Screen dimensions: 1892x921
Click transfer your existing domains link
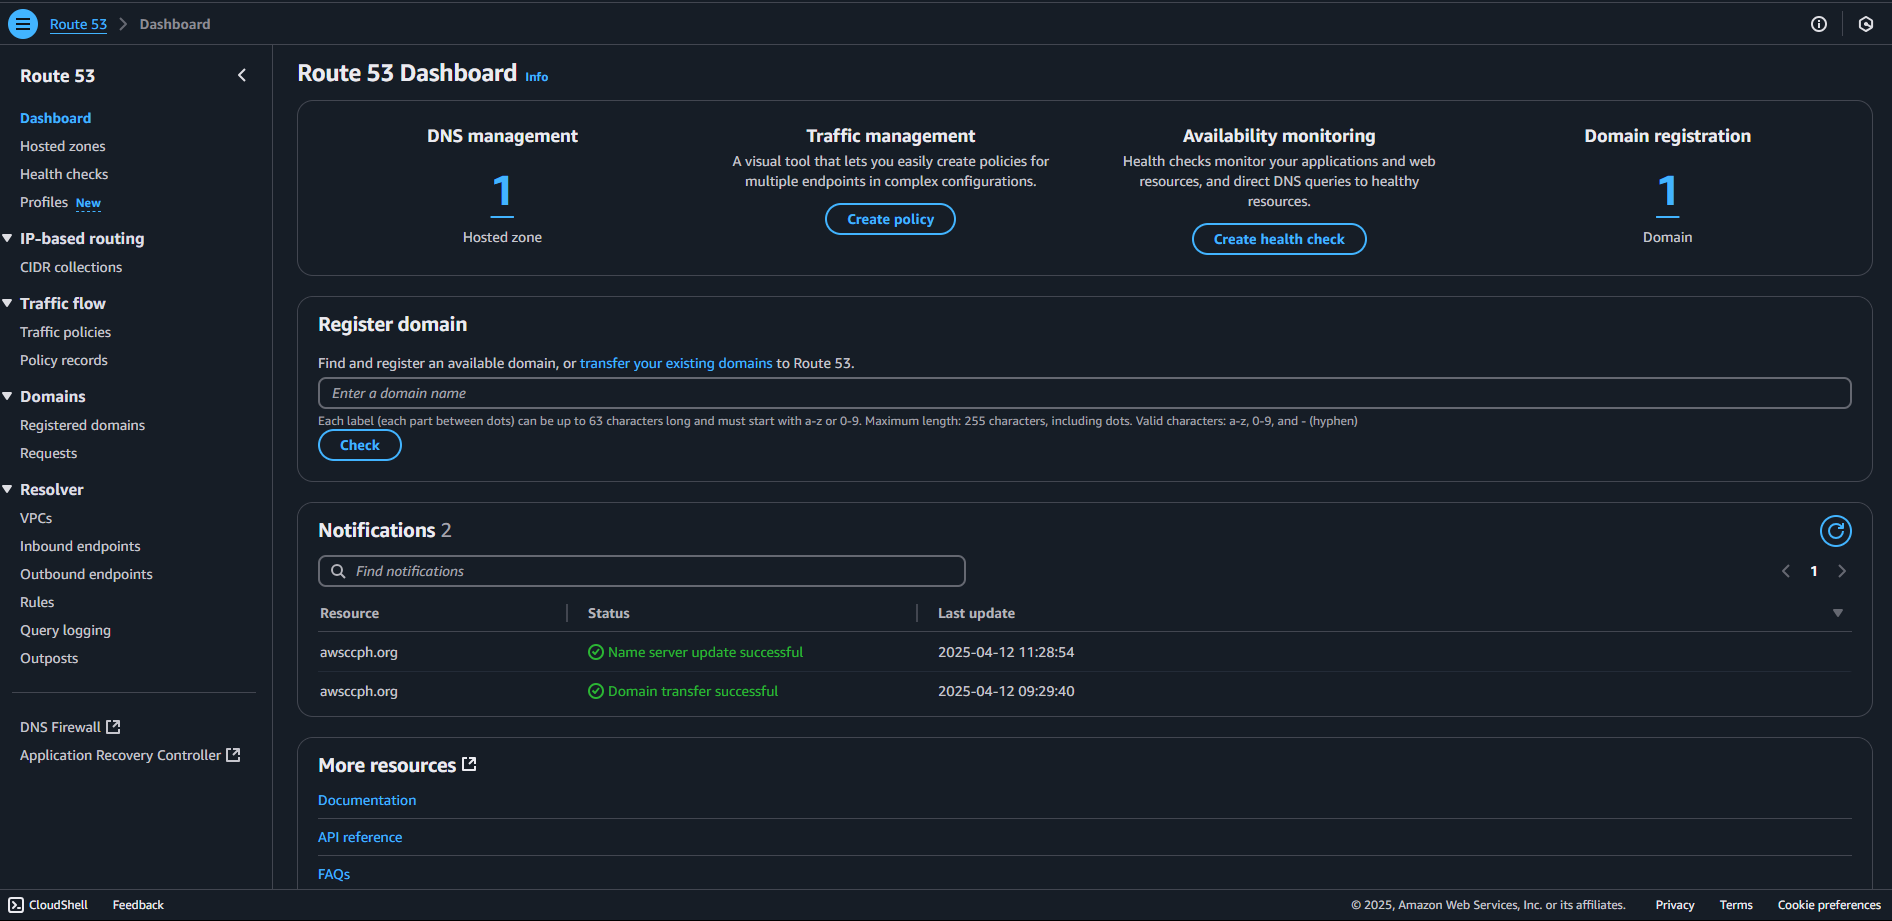(x=676, y=363)
